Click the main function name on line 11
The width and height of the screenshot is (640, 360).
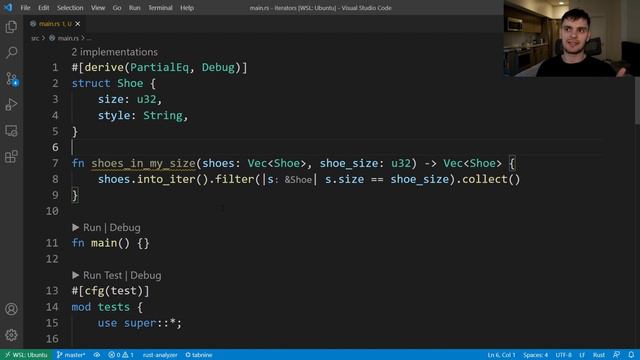(x=104, y=243)
